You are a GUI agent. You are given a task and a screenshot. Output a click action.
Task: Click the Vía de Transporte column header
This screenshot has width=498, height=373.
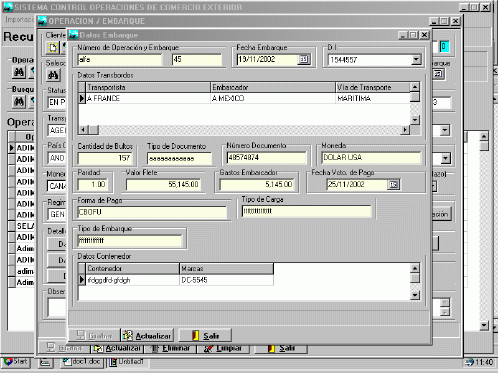pos(373,87)
